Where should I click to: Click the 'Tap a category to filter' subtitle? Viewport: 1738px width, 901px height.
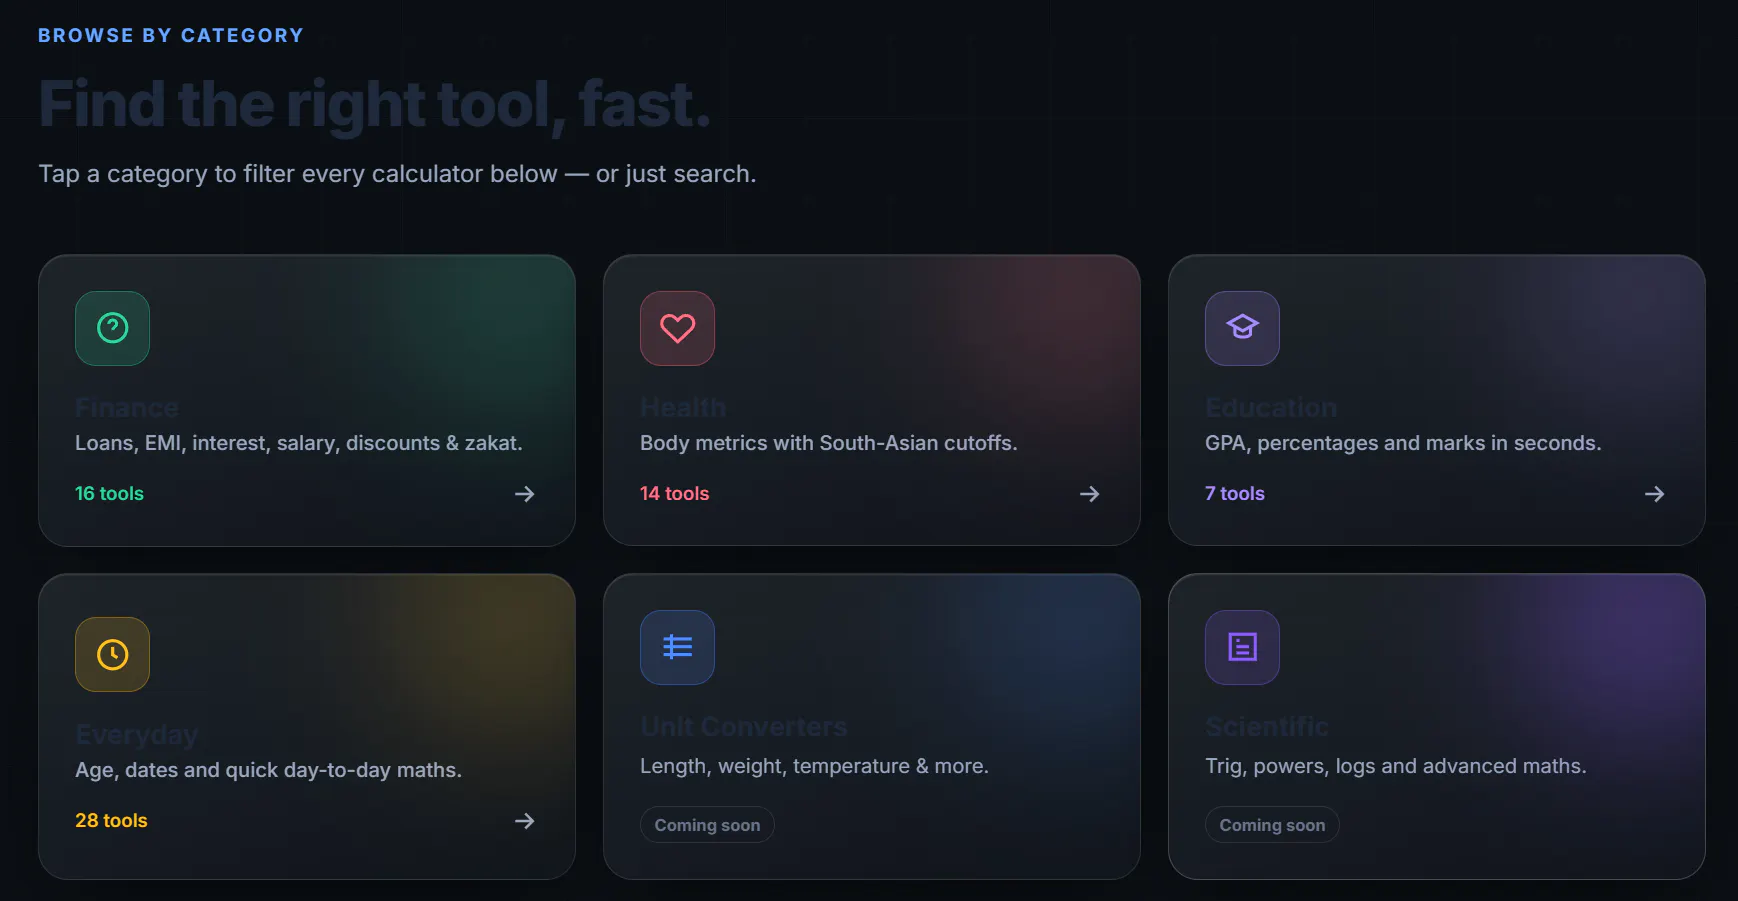397,174
